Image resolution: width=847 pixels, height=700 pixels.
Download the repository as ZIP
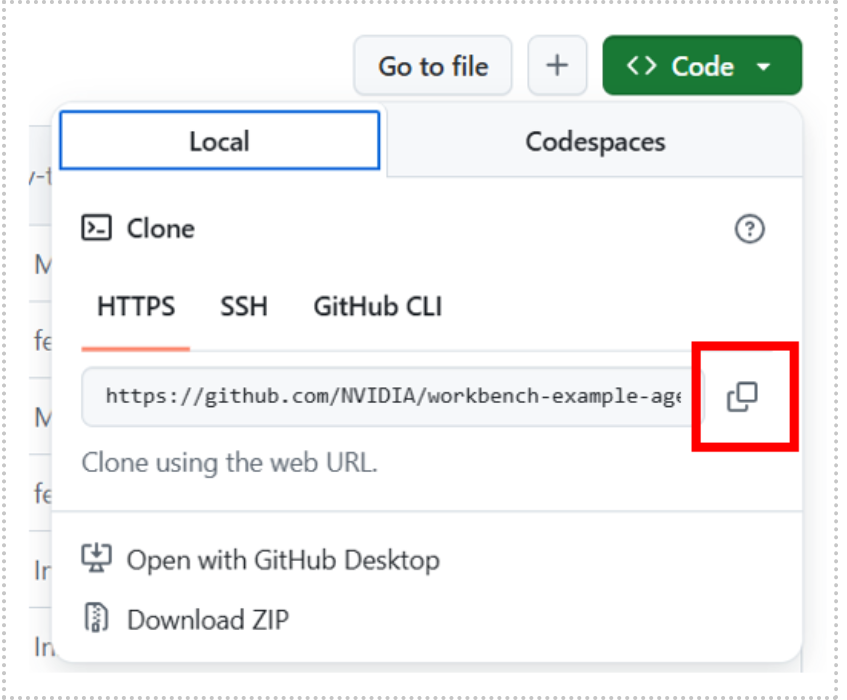207,619
